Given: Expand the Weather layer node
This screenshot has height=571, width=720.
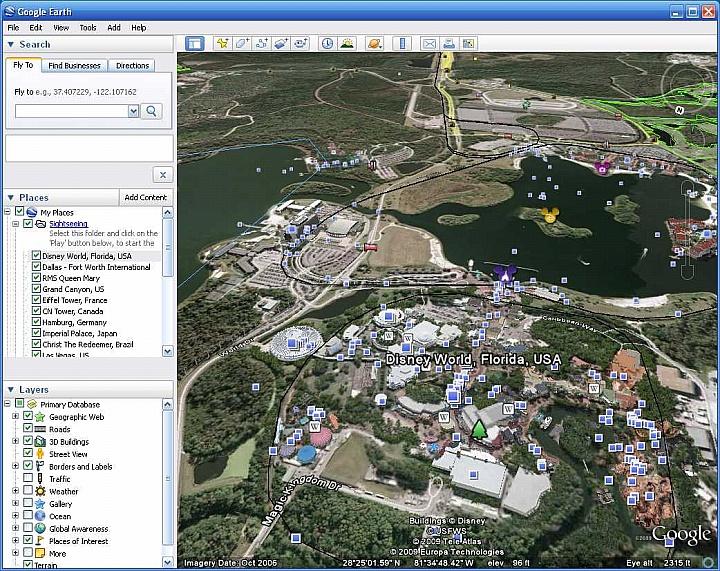Looking at the screenshot, I should coord(16,491).
